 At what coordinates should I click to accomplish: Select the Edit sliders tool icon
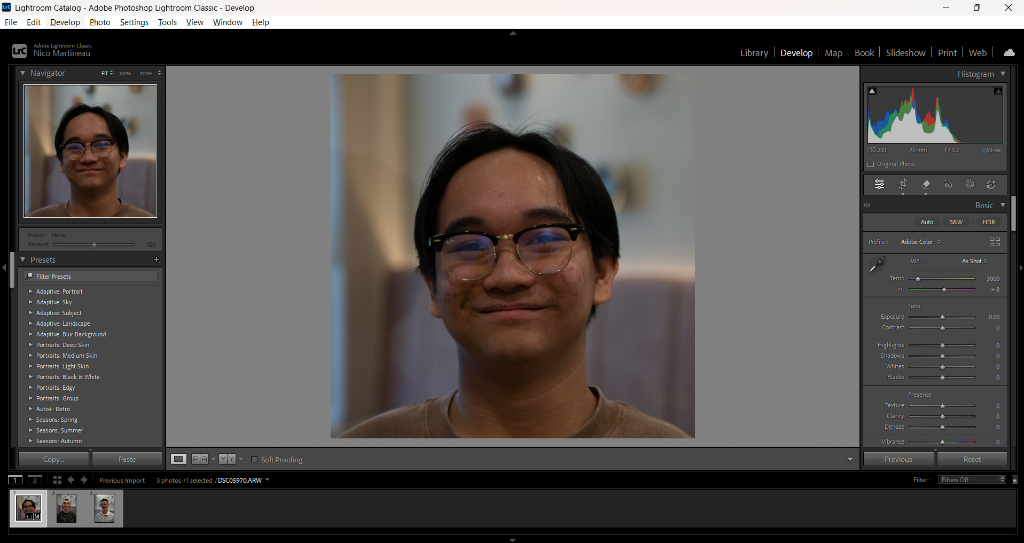click(x=880, y=185)
